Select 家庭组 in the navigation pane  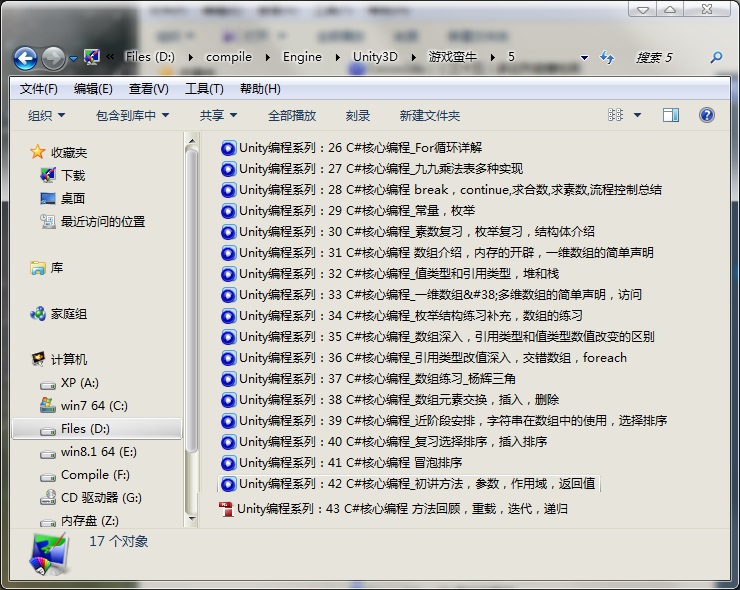point(69,314)
